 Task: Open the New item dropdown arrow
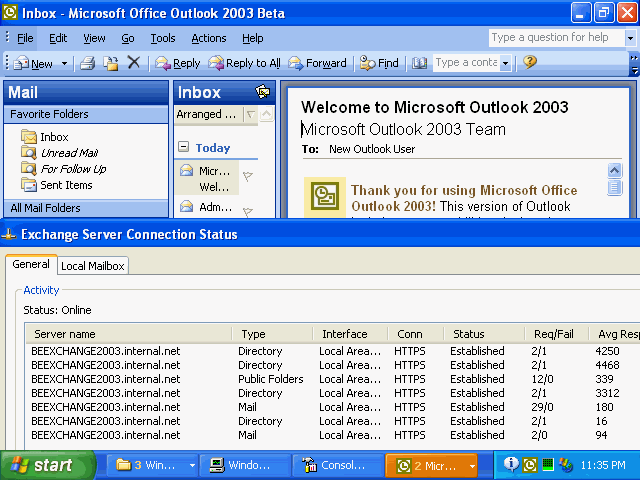(x=64, y=63)
